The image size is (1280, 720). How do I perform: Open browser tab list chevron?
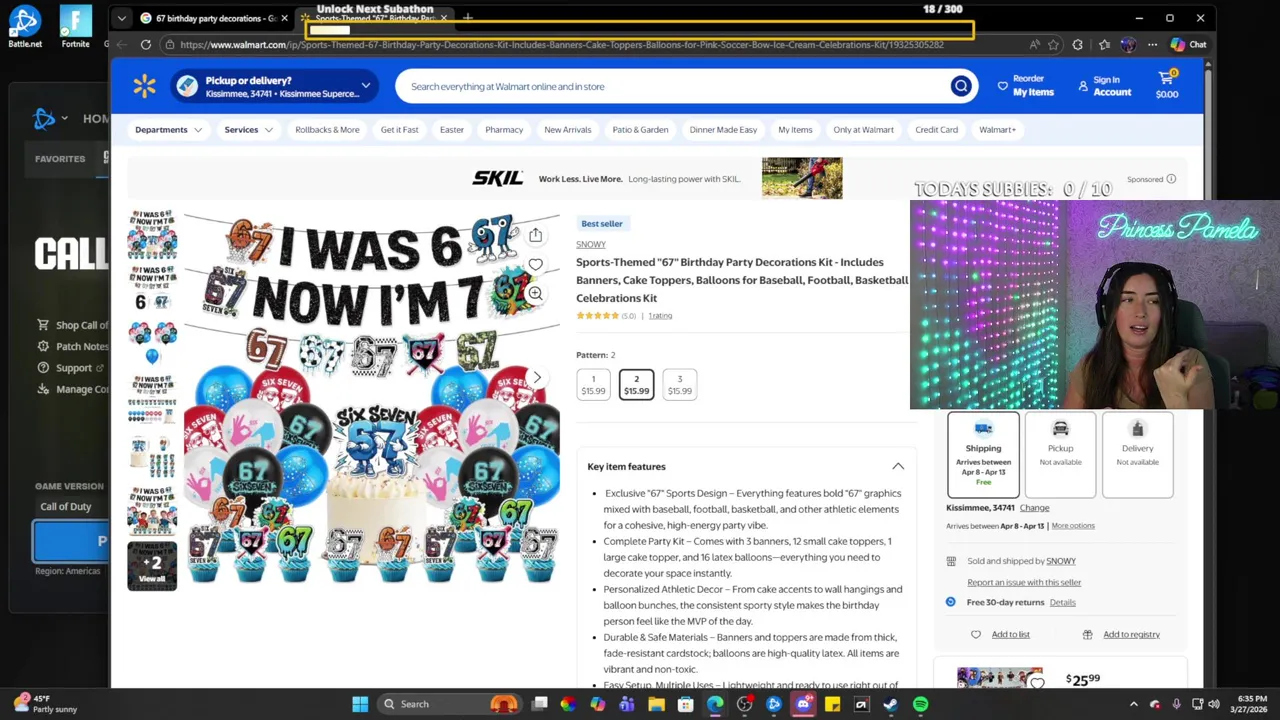[121, 18]
